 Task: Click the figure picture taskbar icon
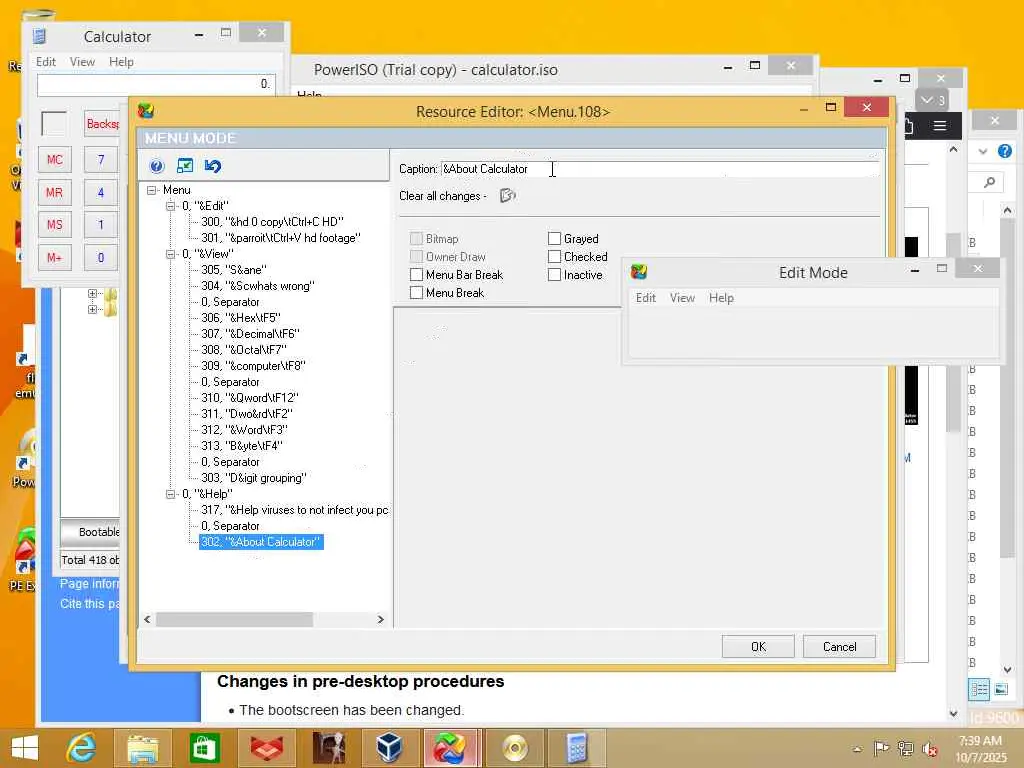click(328, 748)
